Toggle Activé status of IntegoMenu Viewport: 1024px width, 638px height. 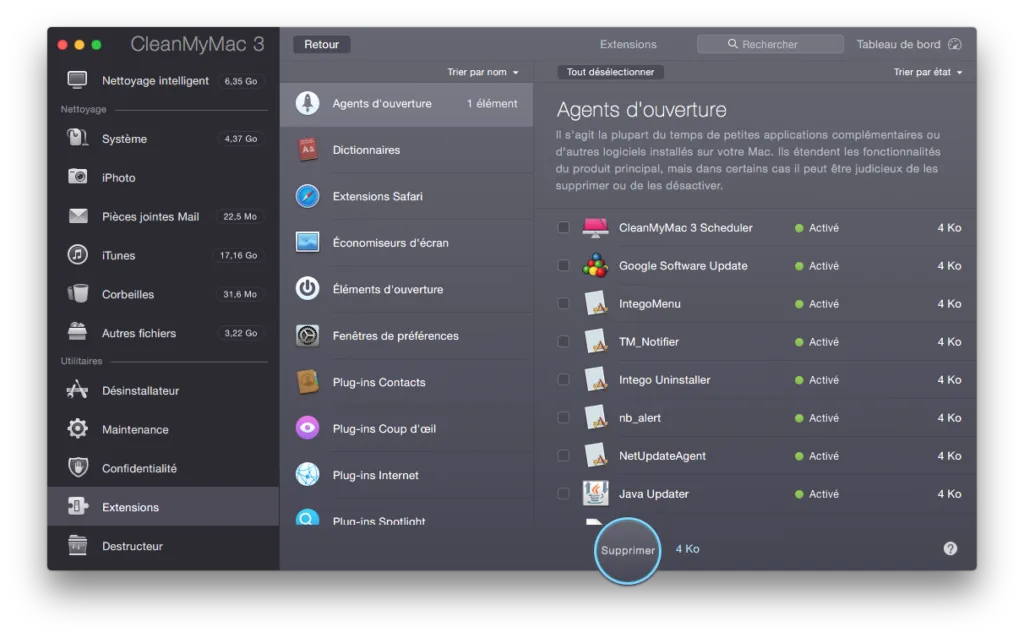817,304
